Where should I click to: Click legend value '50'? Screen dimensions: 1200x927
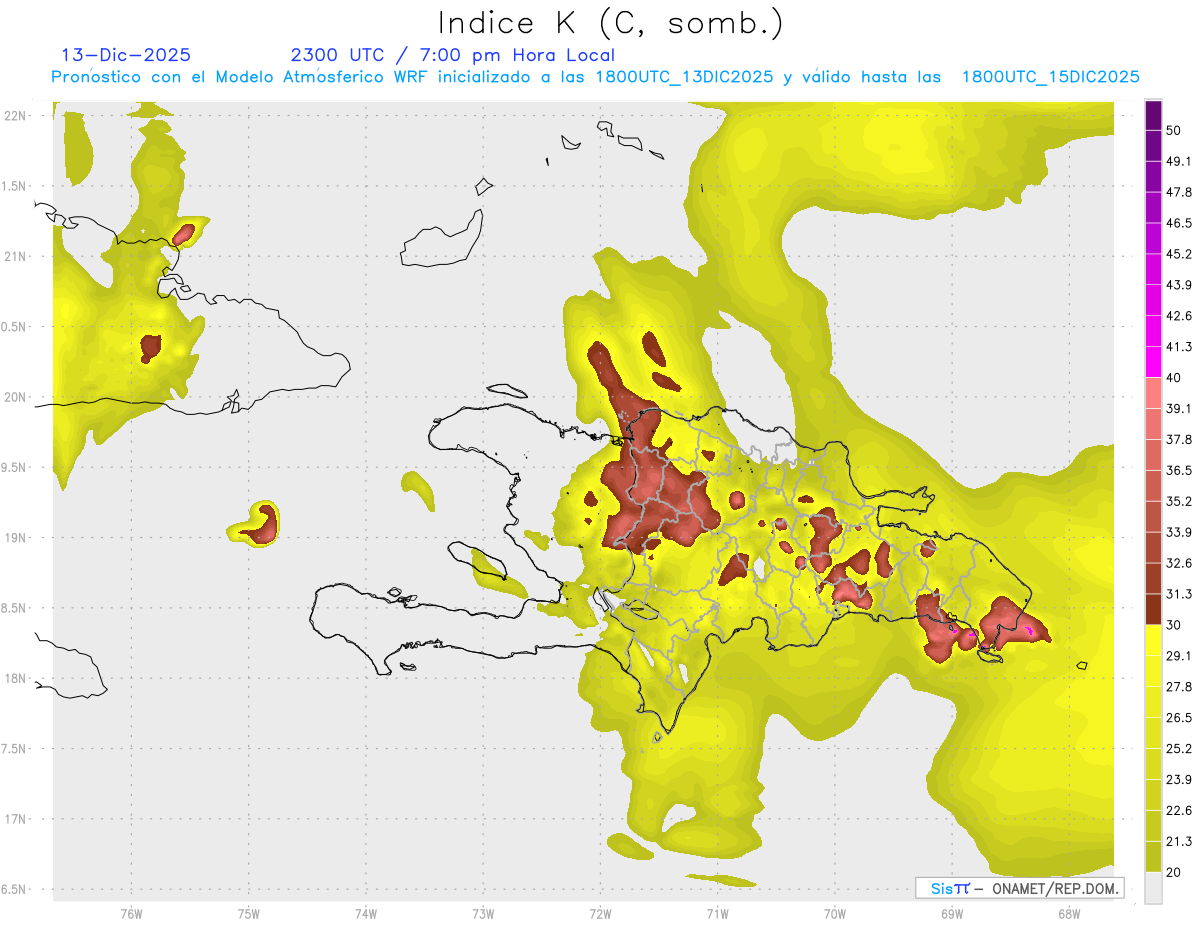coord(1174,130)
